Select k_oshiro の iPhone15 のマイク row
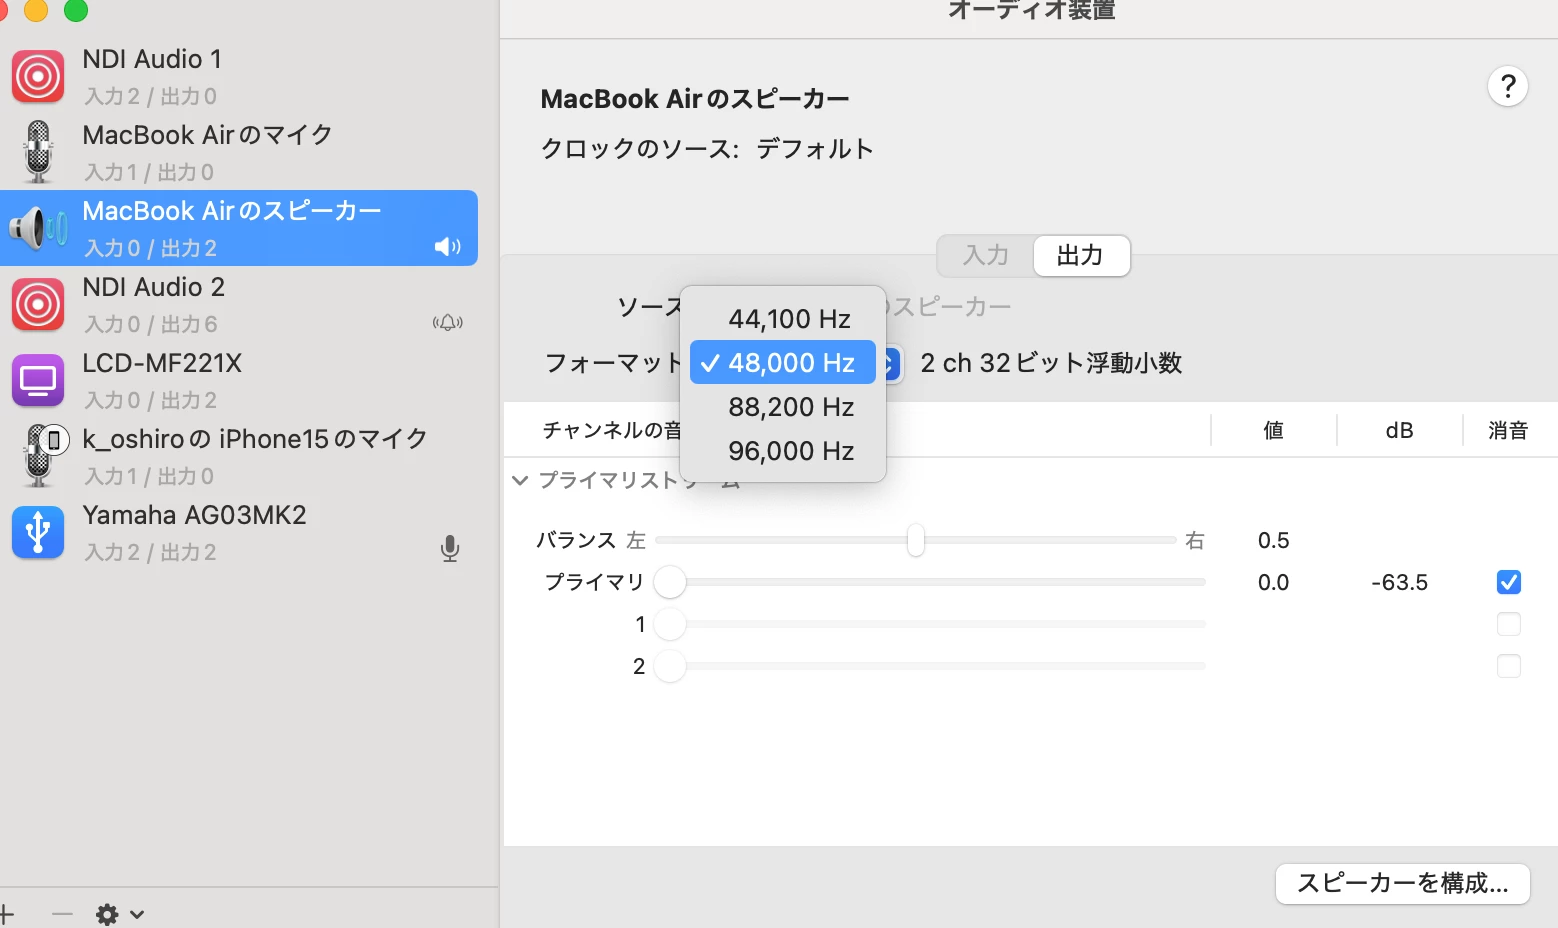The width and height of the screenshot is (1558, 928). (x=239, y=456)
